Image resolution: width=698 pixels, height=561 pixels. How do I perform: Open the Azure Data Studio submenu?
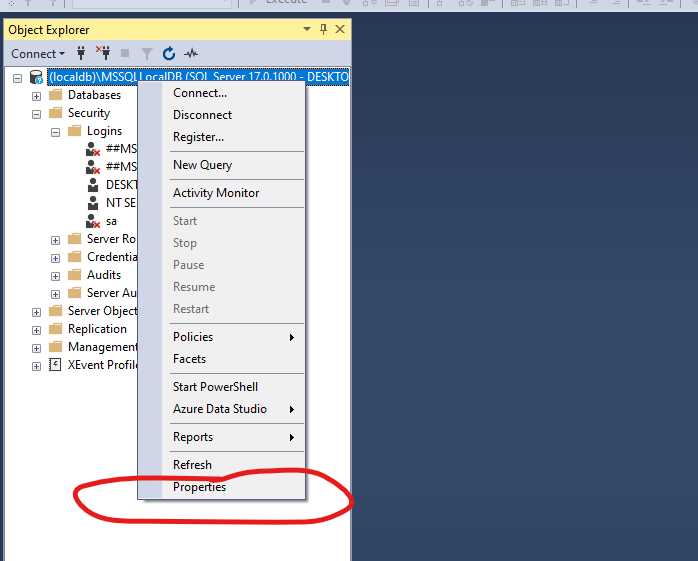coord(220,409)
